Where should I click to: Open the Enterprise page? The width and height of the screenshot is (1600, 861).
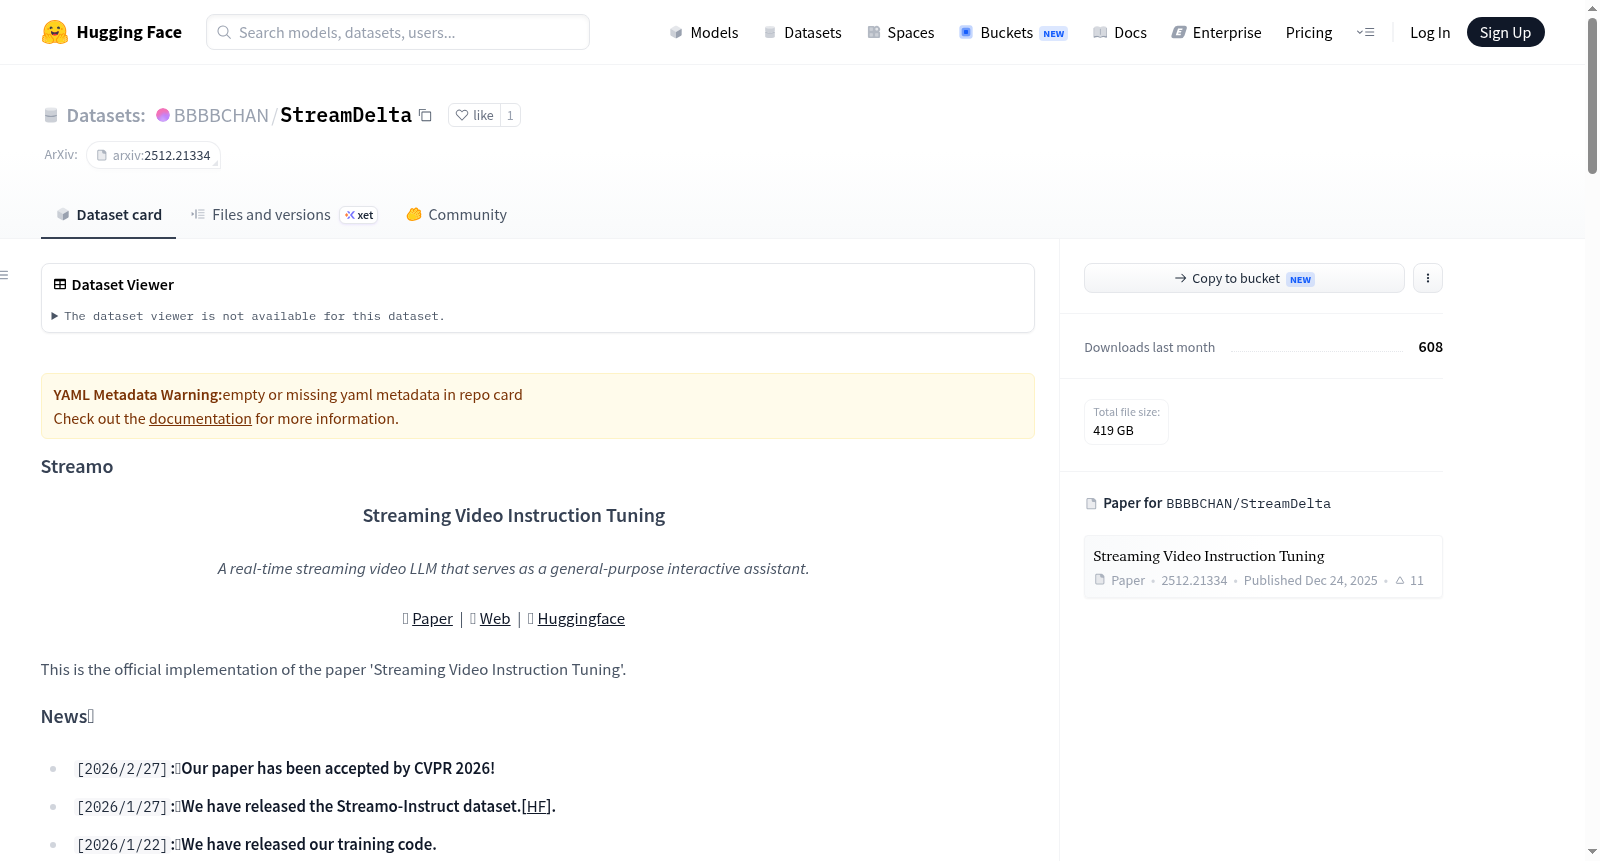pyautogui.click(x=1216, y=32)
